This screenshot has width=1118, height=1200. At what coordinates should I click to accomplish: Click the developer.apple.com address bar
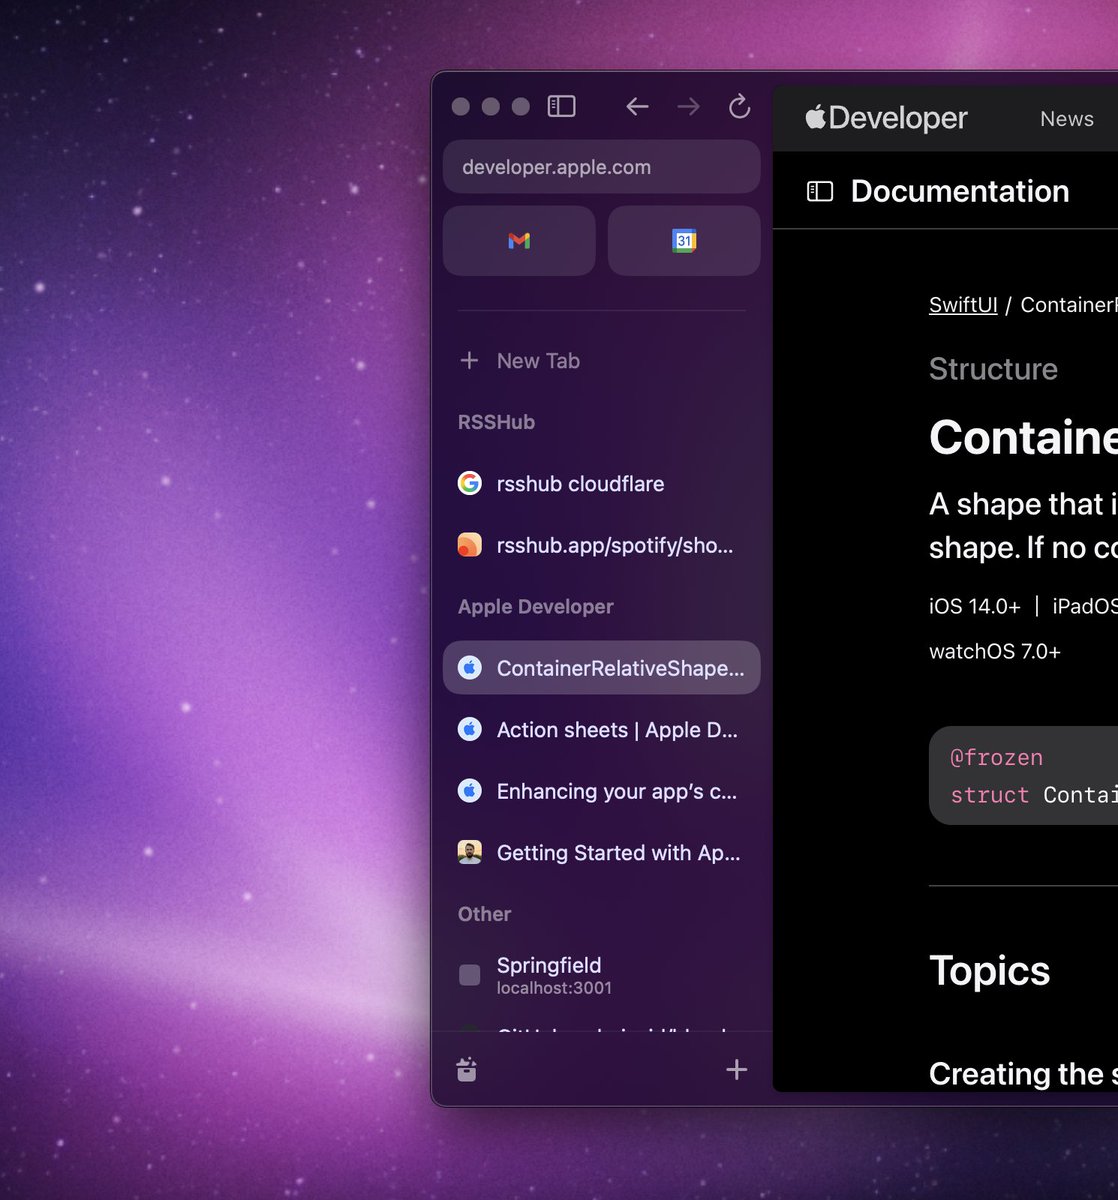601,167
